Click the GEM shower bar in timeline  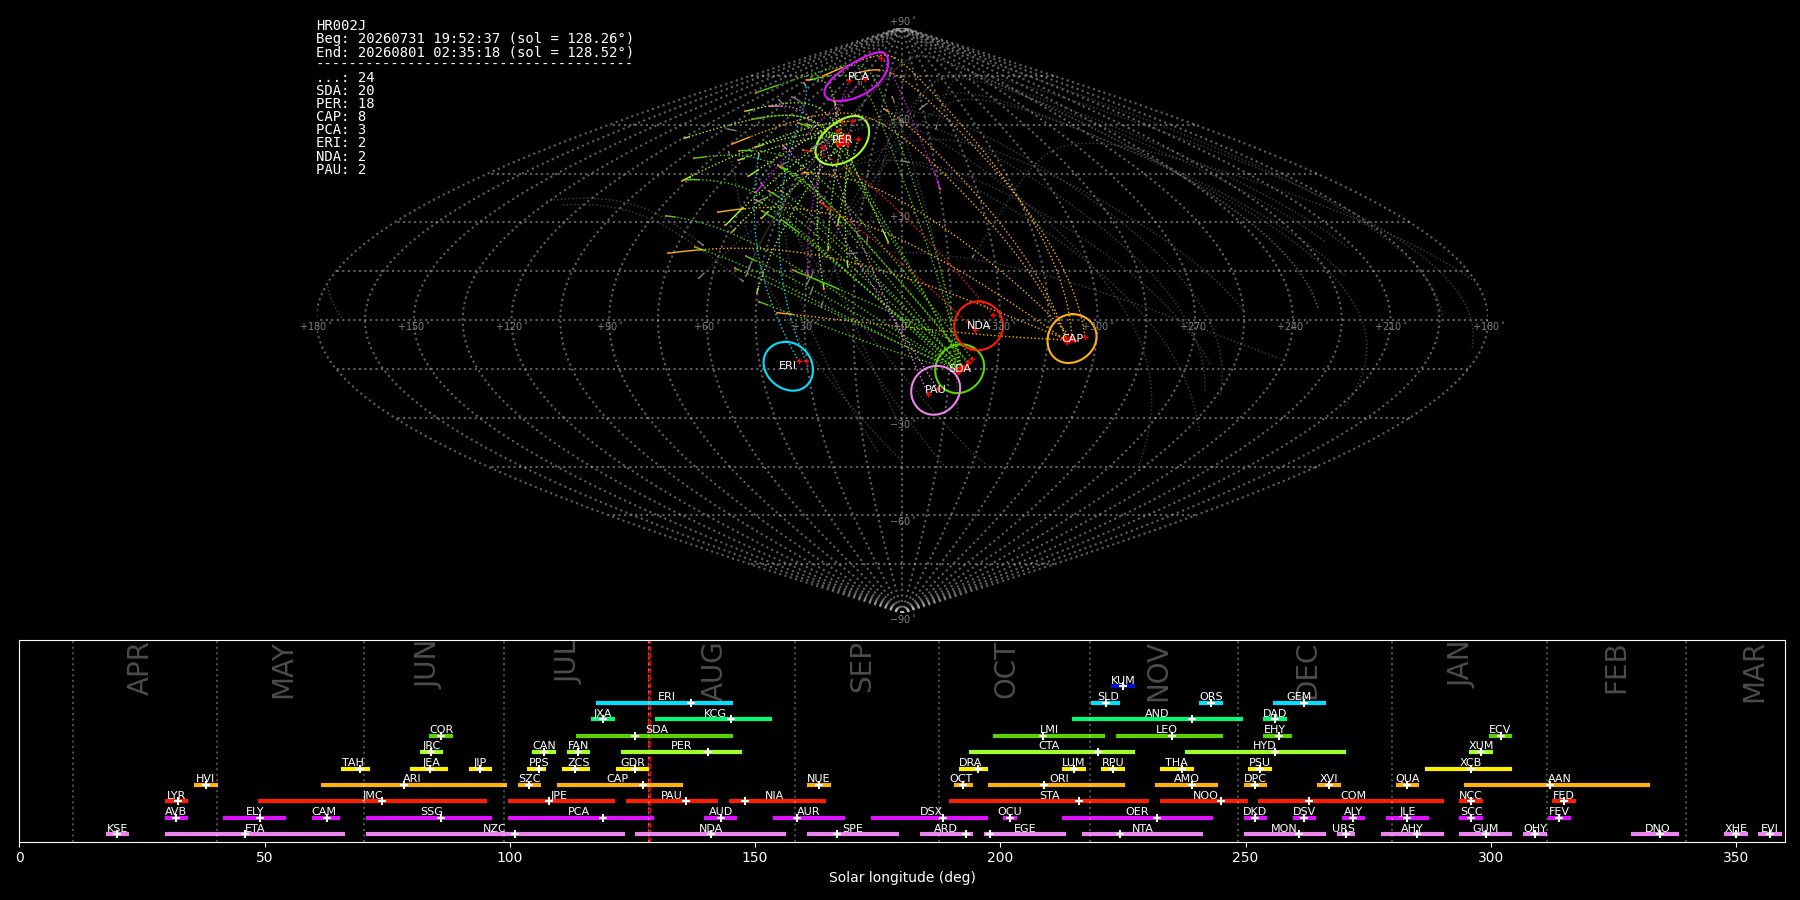[1299, 703]
